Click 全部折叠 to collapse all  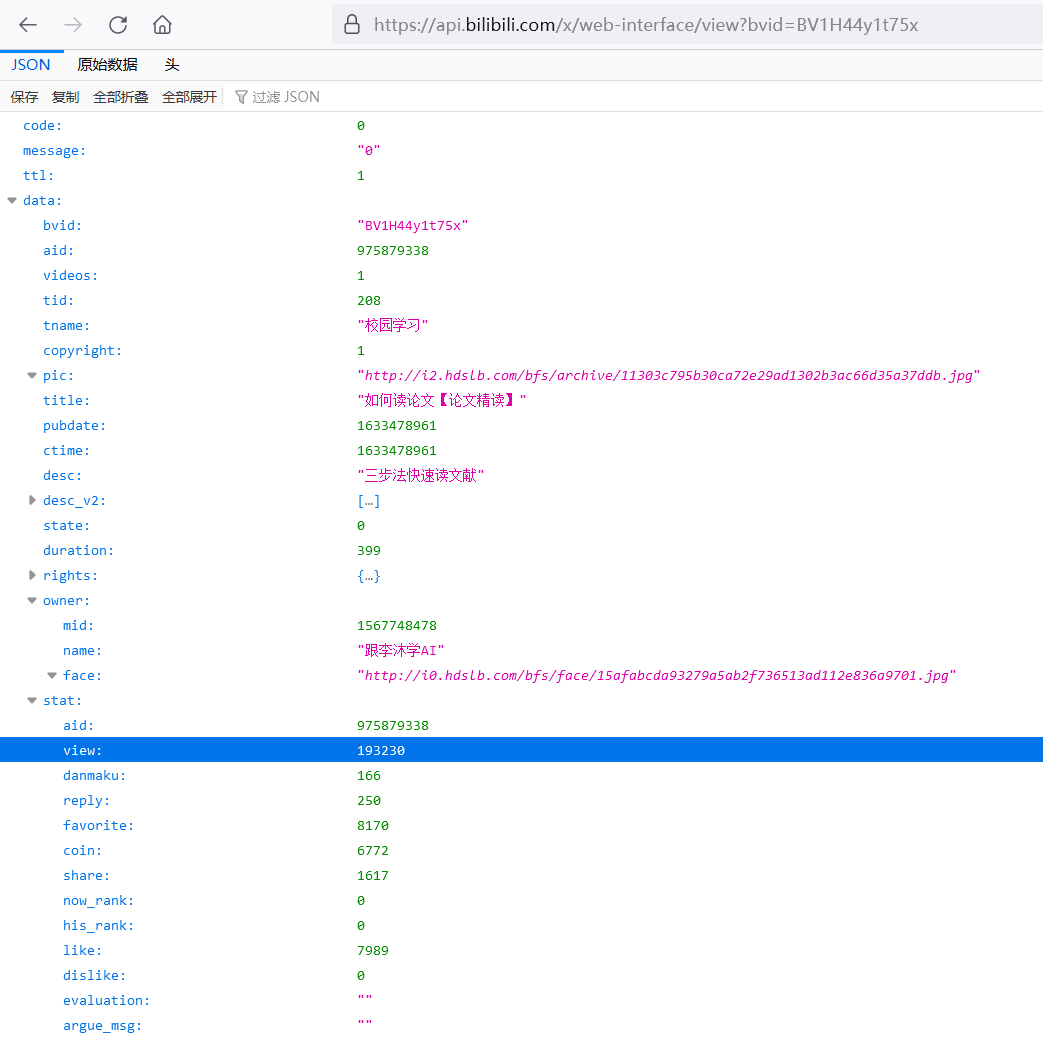click(x=120, y=97)
